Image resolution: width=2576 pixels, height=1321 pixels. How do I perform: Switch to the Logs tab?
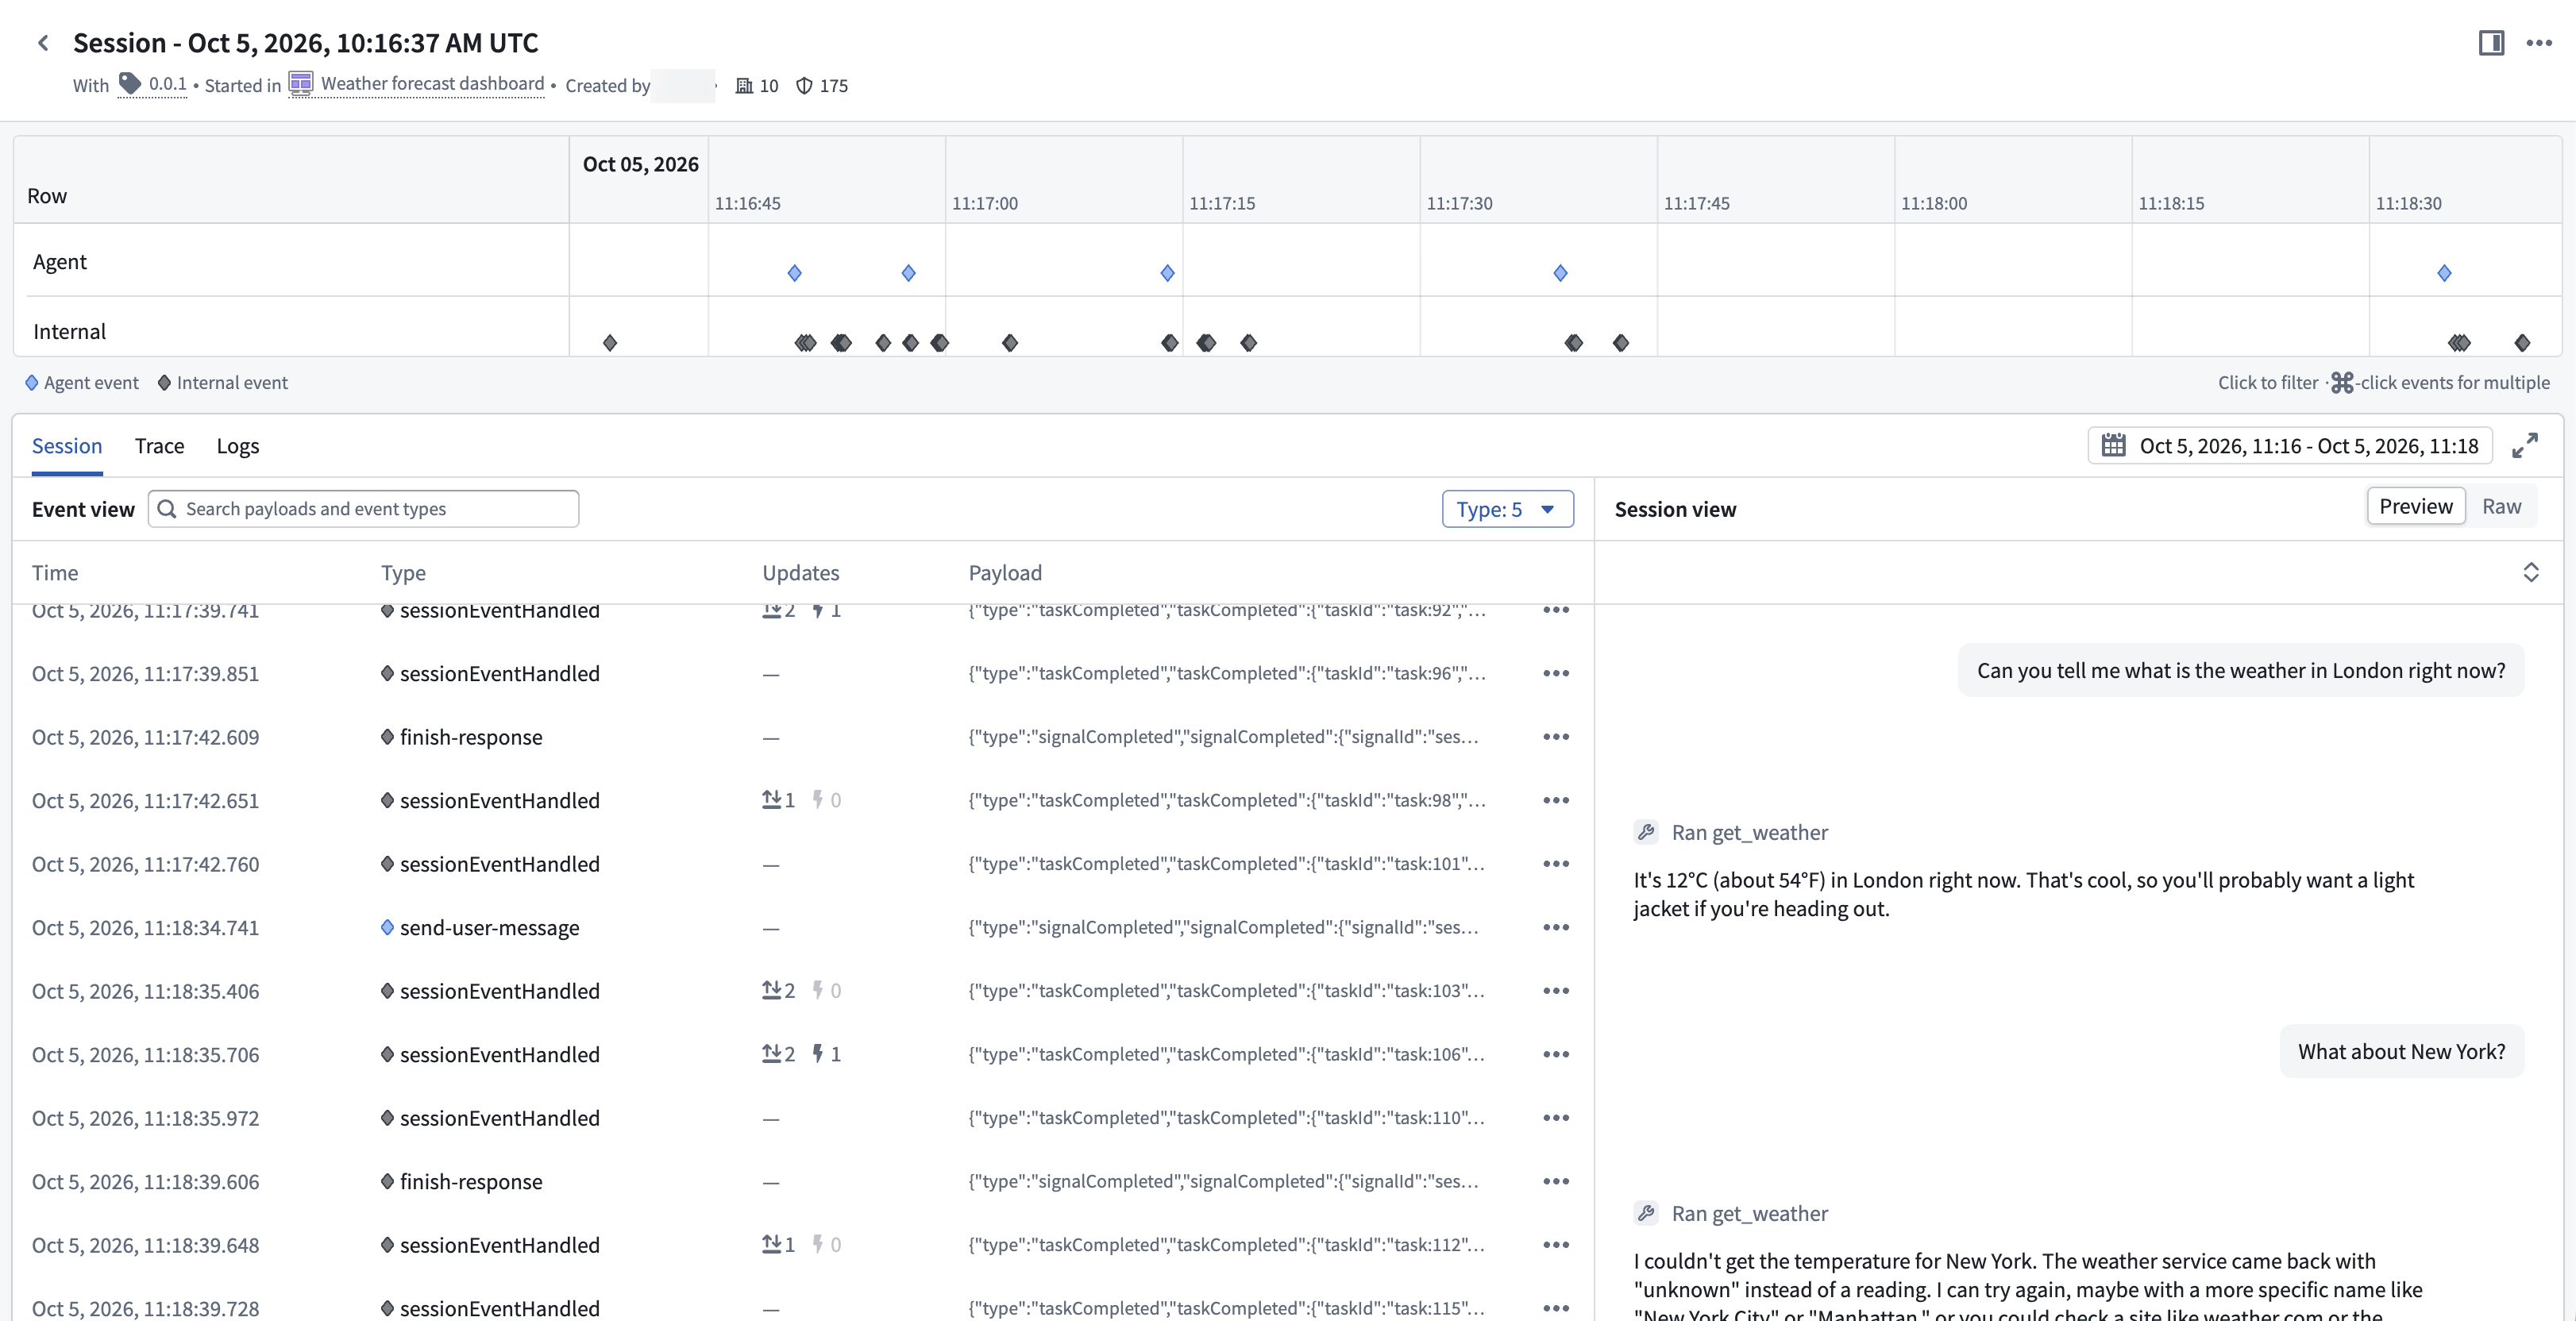point(238,446)
